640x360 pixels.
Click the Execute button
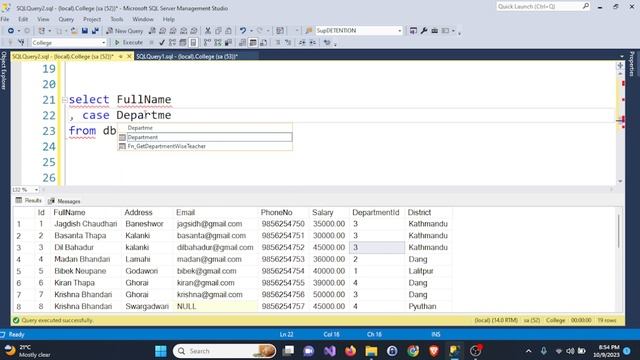[x=128, y=42]
